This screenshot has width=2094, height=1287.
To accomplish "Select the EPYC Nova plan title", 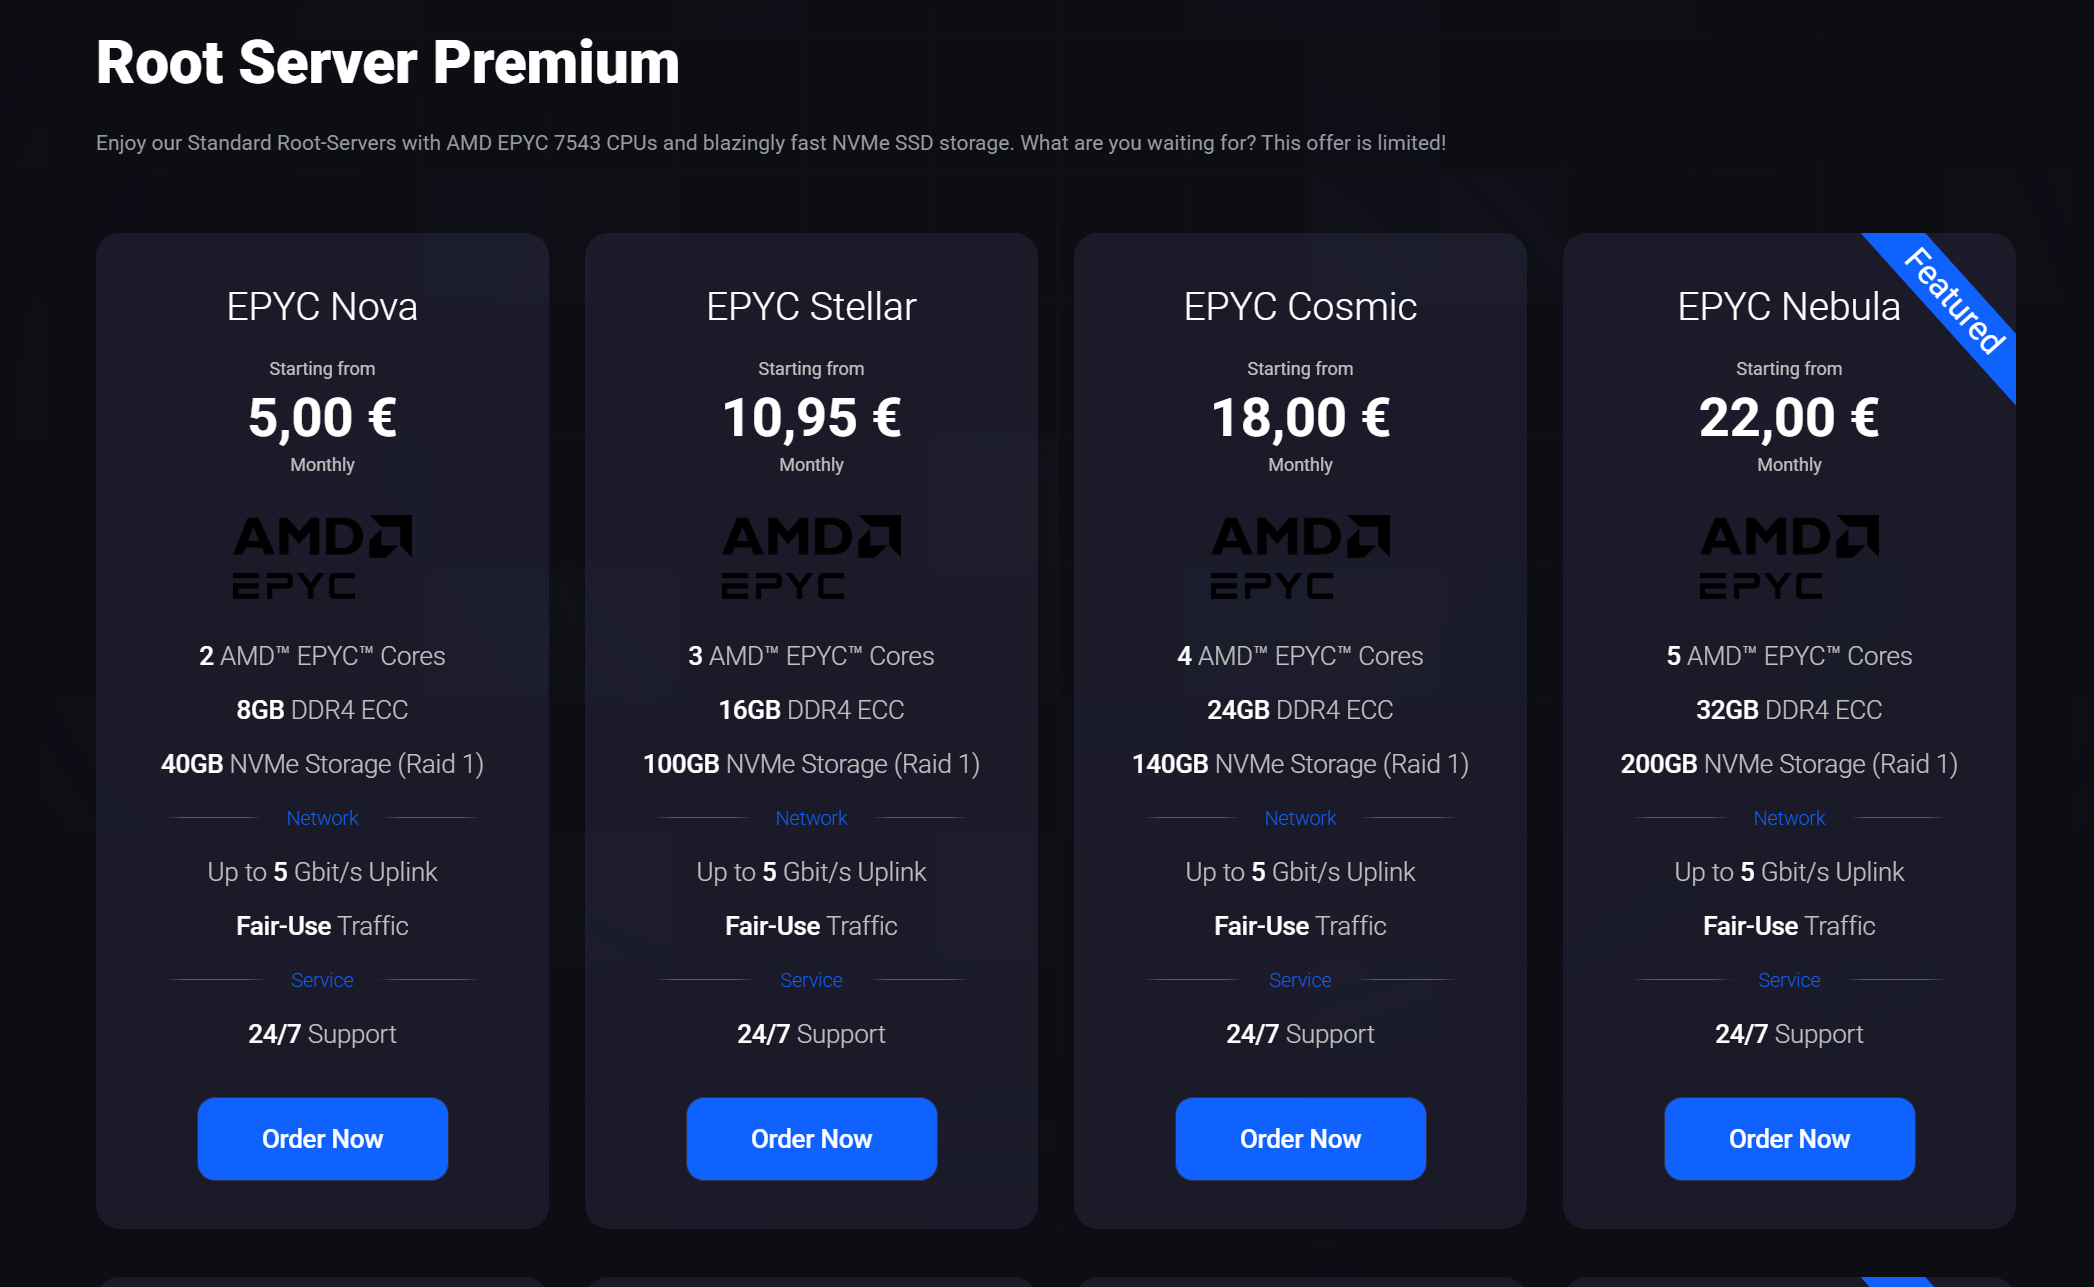I will [322, 307].
